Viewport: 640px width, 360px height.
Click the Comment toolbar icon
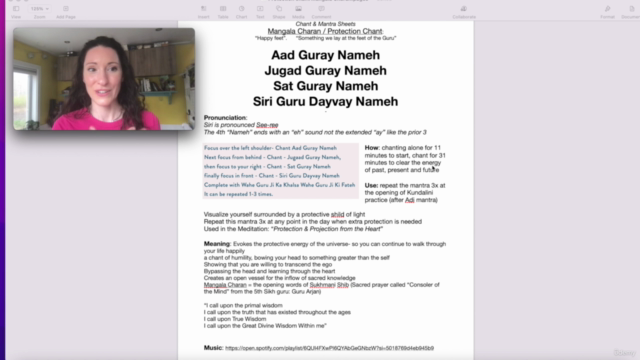(321, 9)
